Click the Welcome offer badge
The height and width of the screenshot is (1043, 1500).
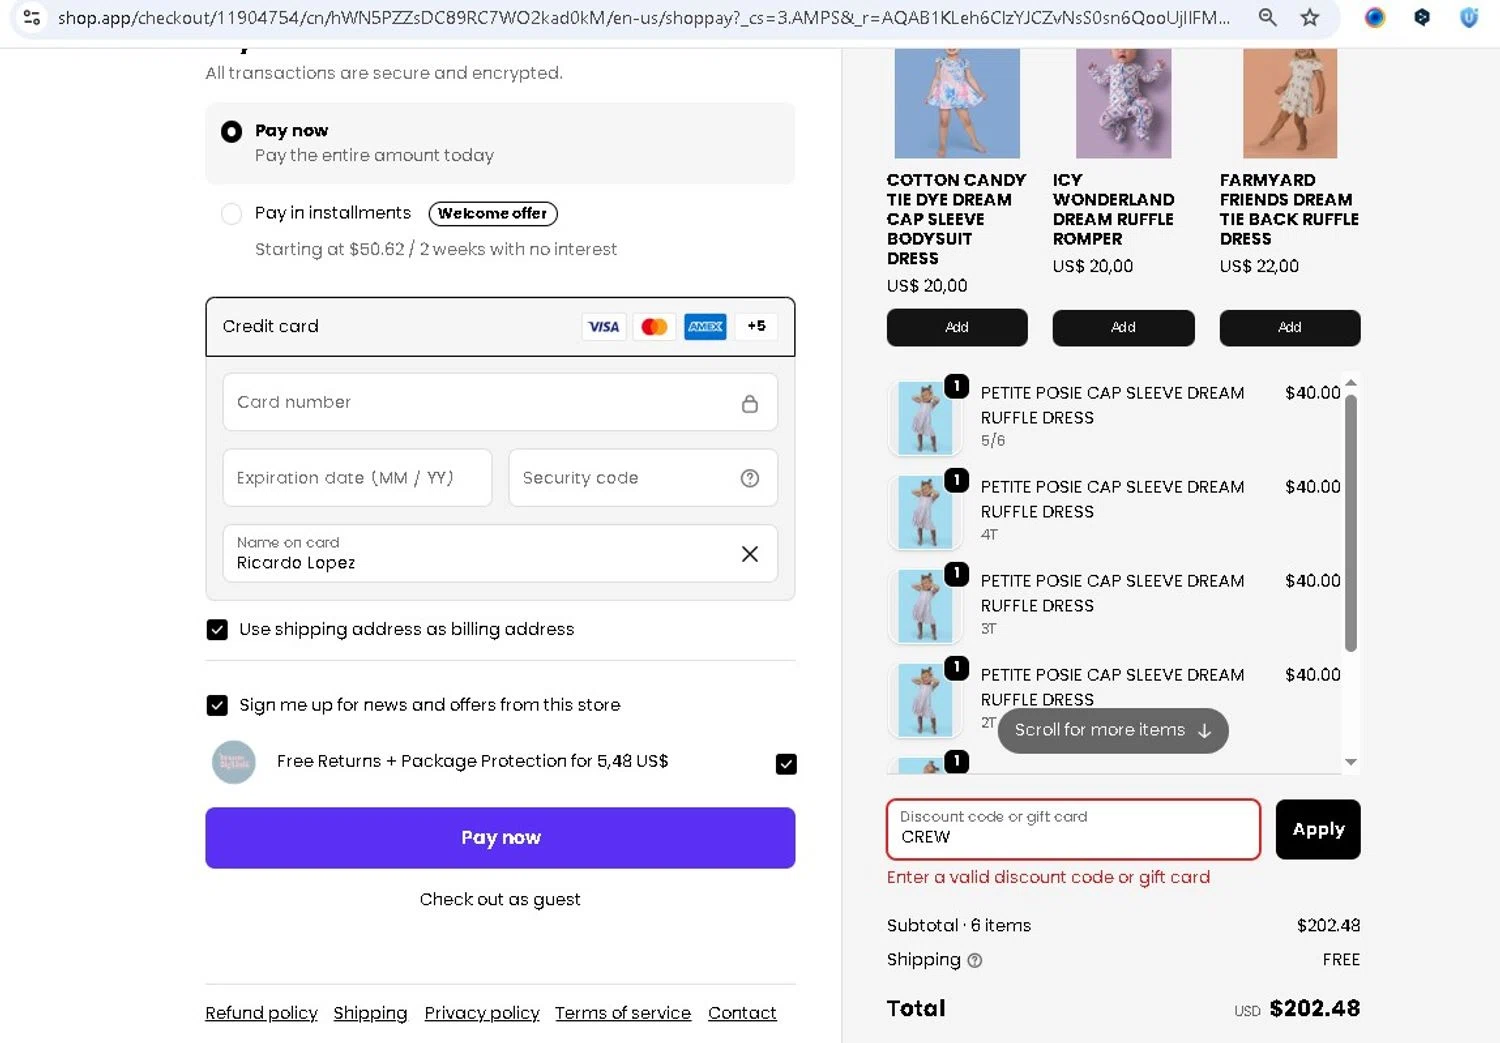pos(493,213)
